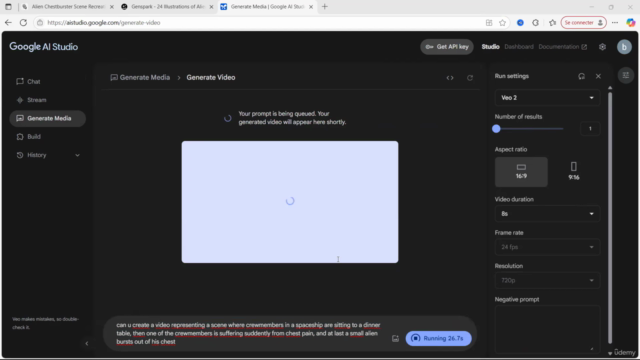Close the Generate Media browser tab
This screenshot has width=640, height=360.
tap(311, 7)
